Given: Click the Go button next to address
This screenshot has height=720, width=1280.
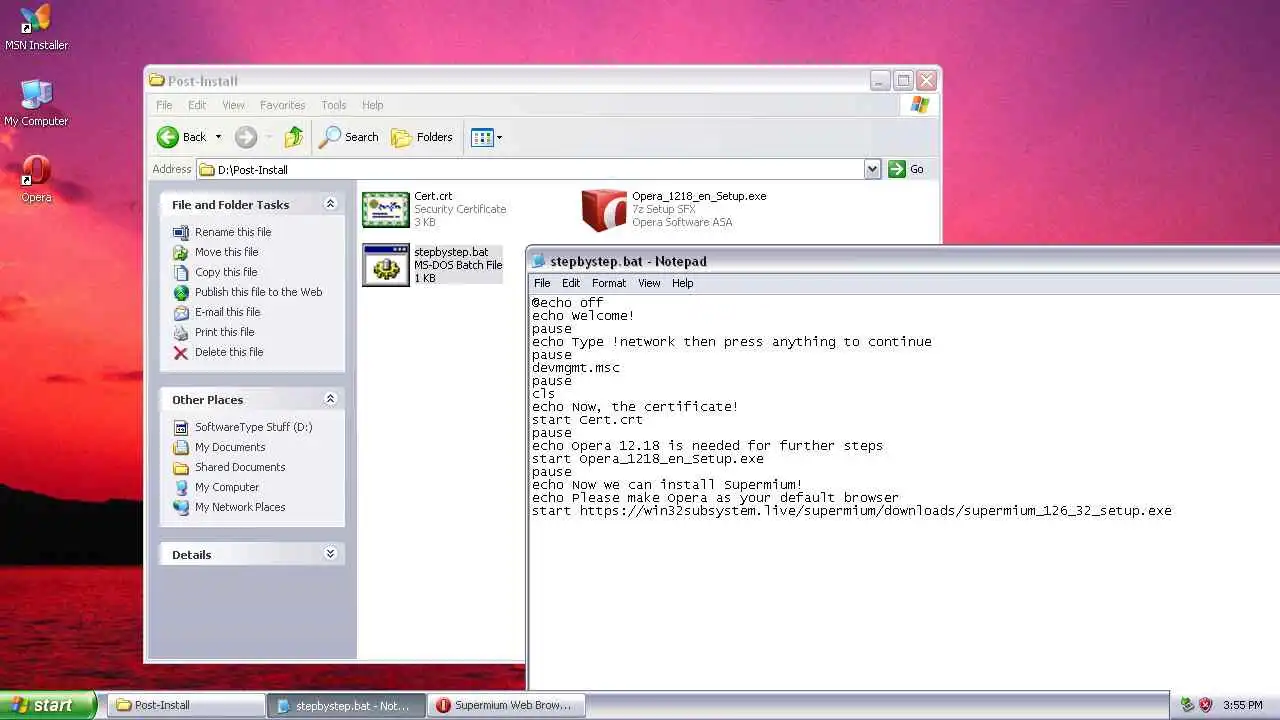Looking at the screenshot, I should (907, 169).
